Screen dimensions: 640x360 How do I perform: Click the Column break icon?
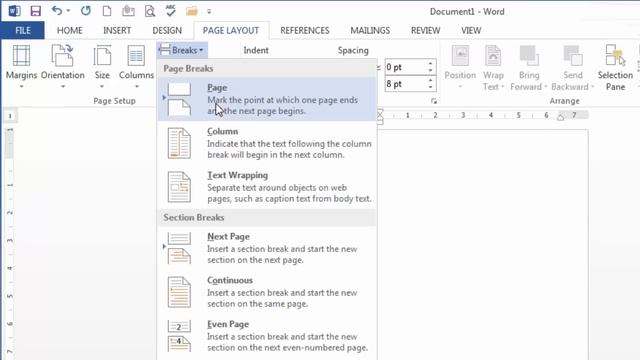click(x=179, y=143)
